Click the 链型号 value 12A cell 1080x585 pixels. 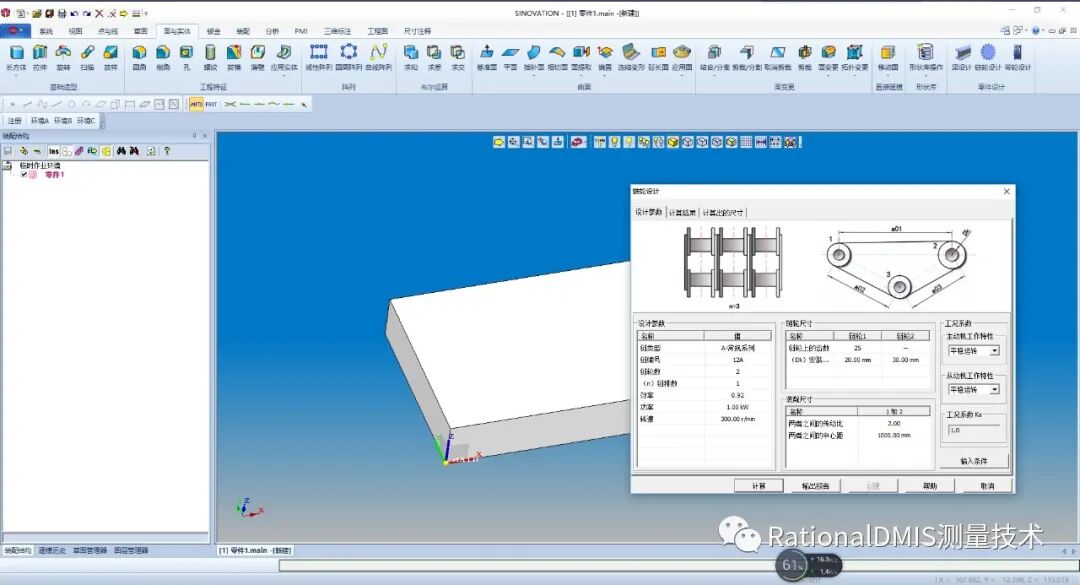click(737, 360)
